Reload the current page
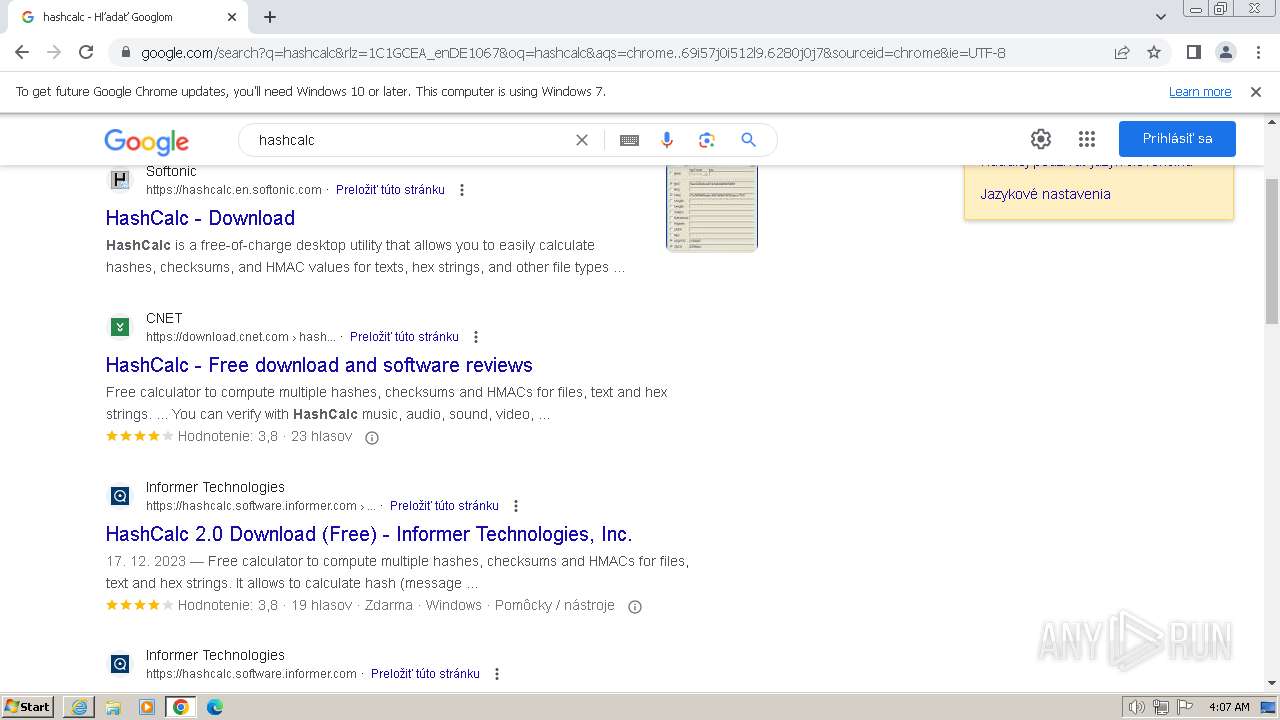Screen dimensions: 1280x720 click(x=86, y=52)
